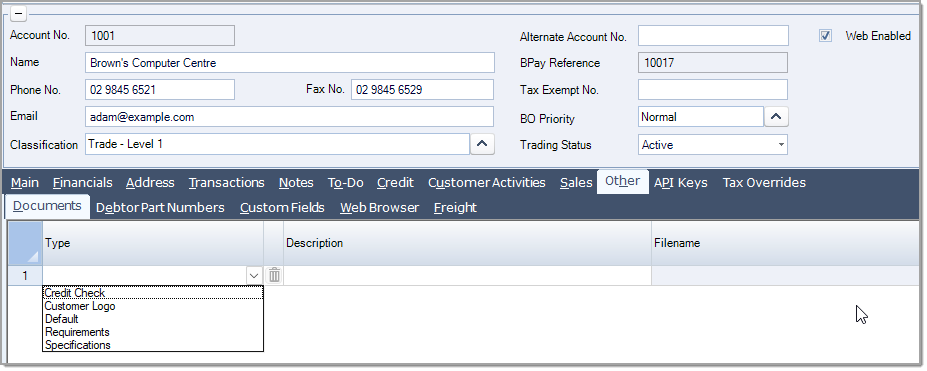Switch to the Main tab
The height and width of the screenshot is (371, 927).
(x=25, y=183)
